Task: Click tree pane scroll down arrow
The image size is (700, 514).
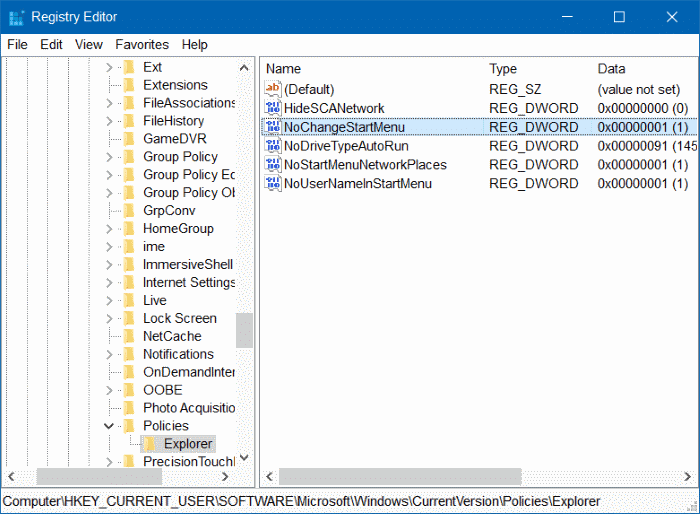Action: 244,457
